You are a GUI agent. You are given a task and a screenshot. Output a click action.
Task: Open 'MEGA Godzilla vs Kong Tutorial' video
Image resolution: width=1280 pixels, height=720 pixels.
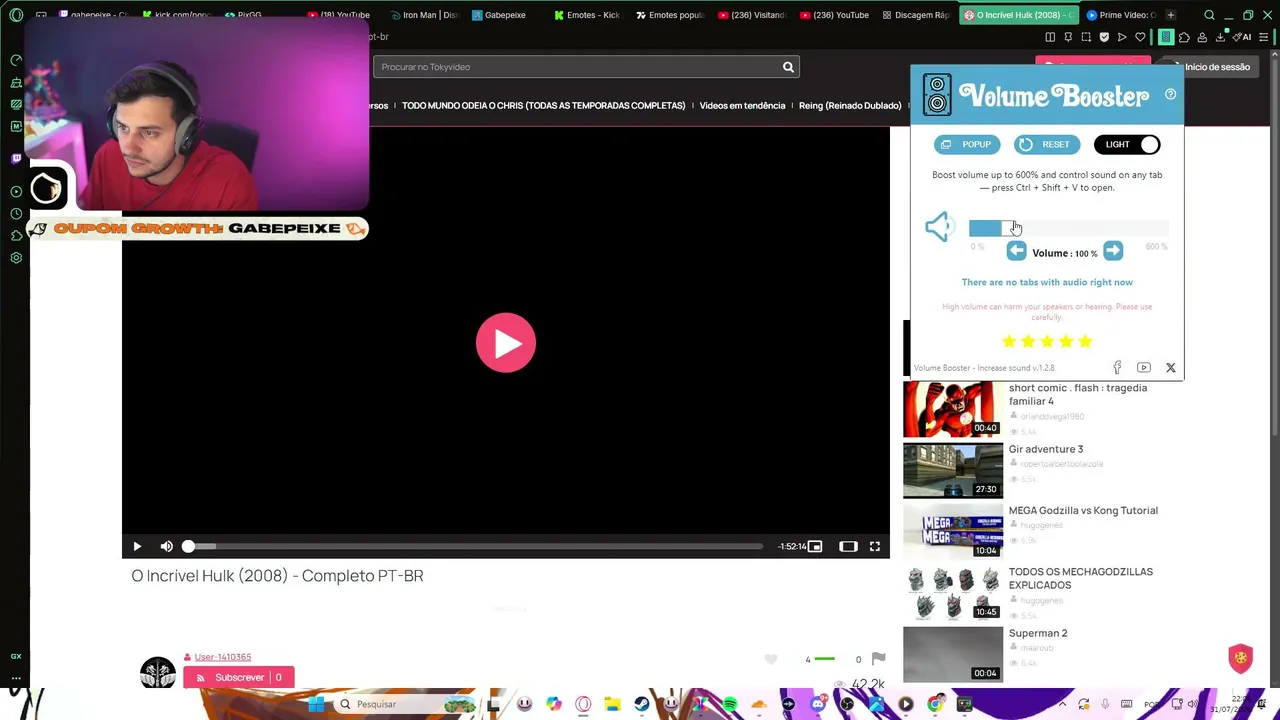click(x=1083, y=511)
